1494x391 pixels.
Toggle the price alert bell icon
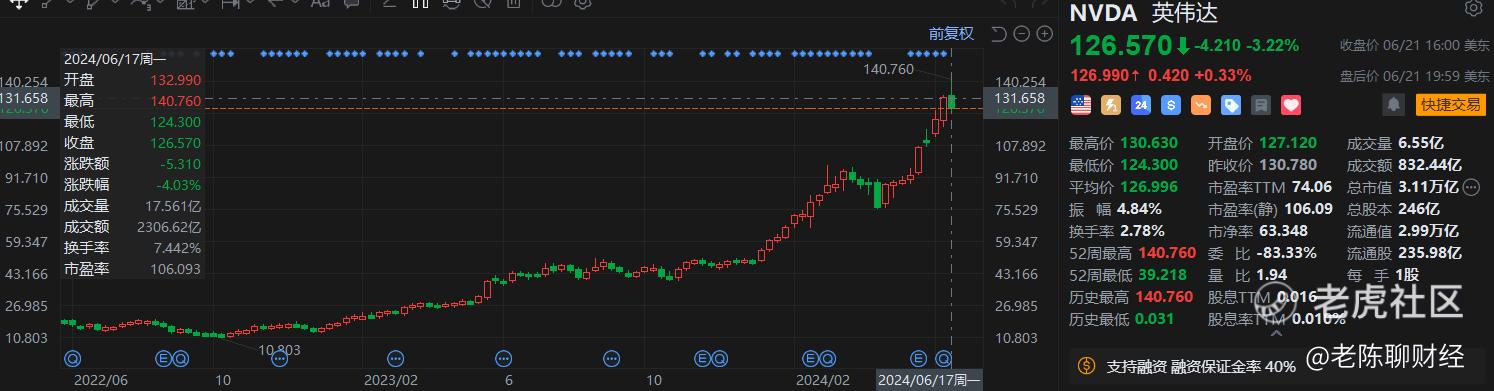pos(1393,104)
